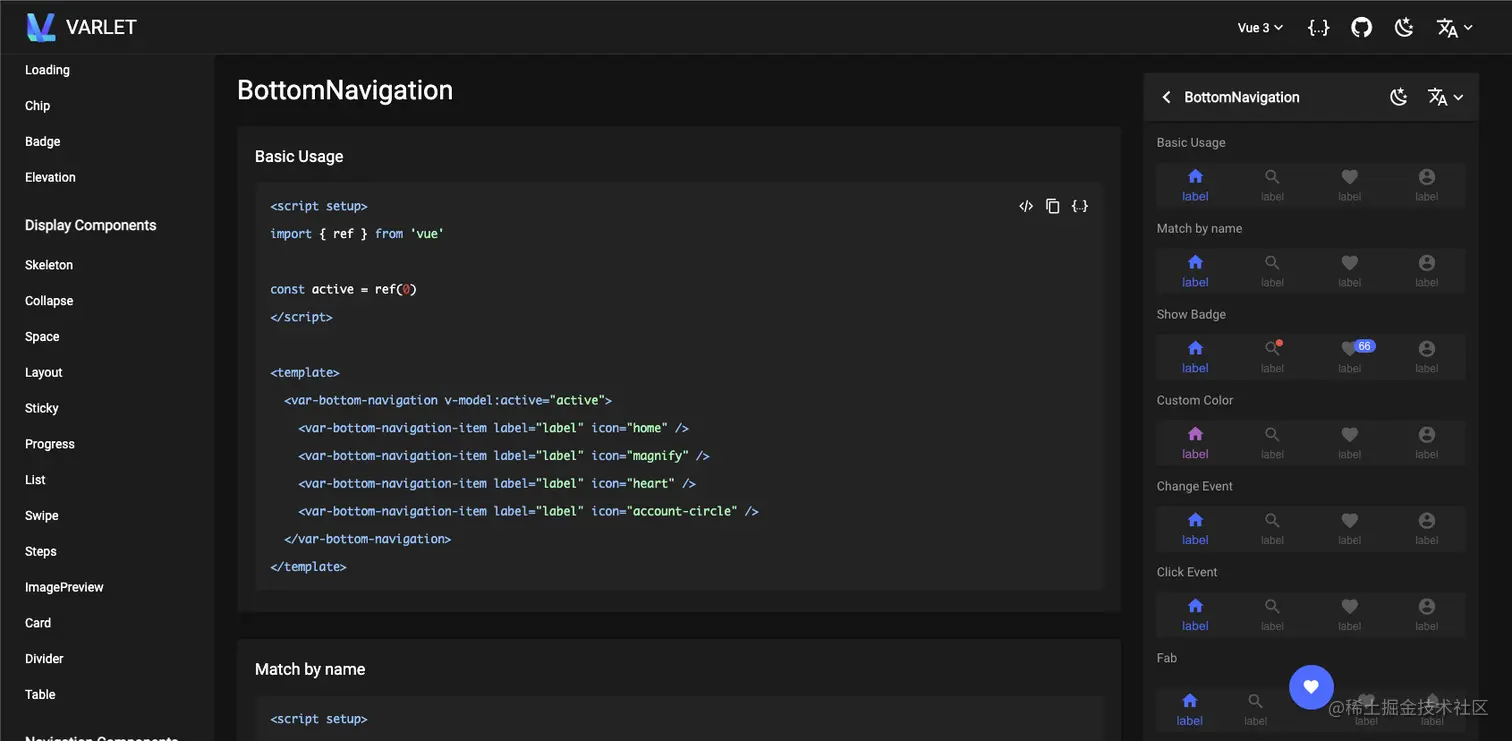This screenshot has height=741, width=1512.
Task: Open the language selector in top header
Action: coord(1454,28)
